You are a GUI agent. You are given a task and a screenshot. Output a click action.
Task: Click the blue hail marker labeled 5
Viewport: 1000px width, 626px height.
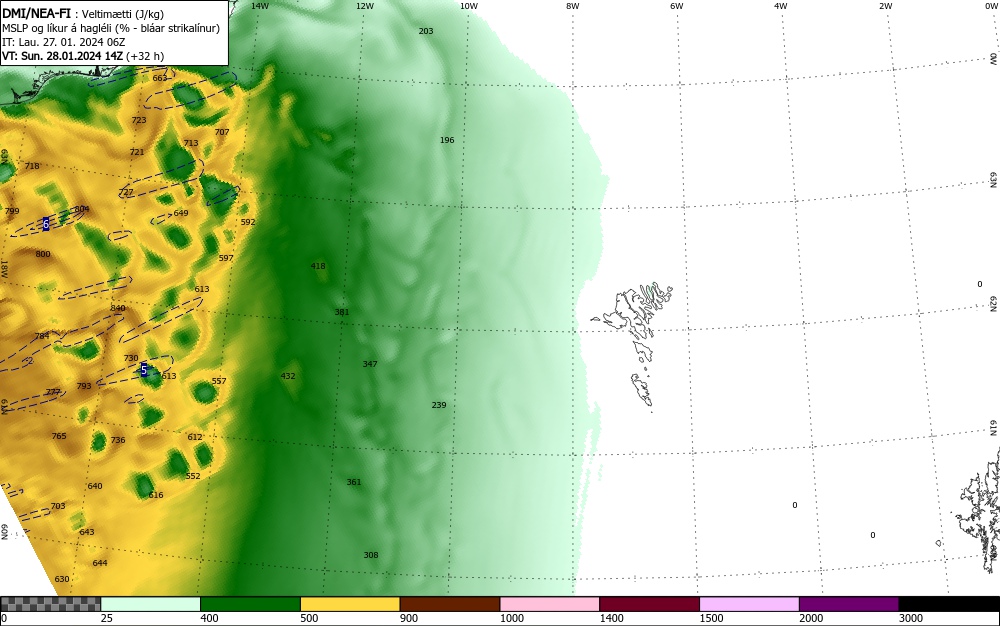[144, 370]
